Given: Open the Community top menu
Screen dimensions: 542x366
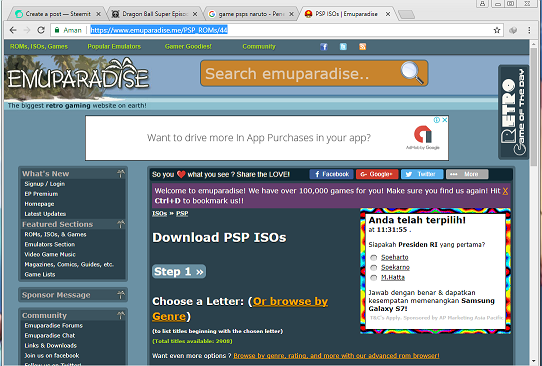Looking at the screenshot, I should pos(259,47).
